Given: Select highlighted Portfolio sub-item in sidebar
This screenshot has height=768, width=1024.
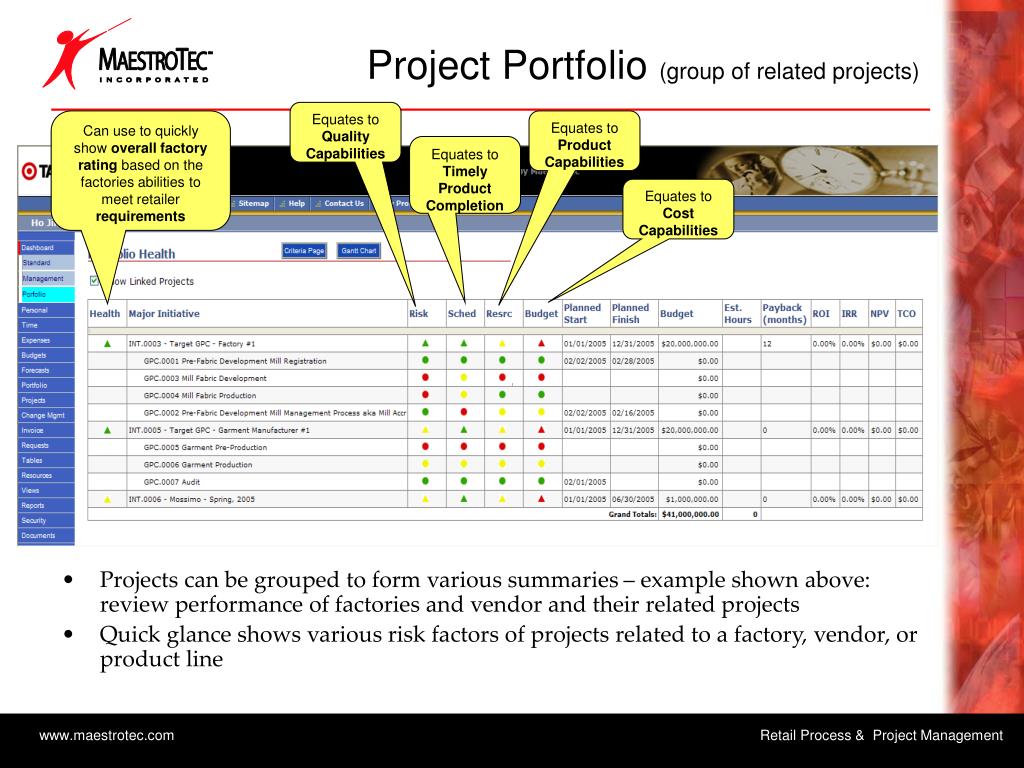Looking at the screenshot, I should [47, 294].
